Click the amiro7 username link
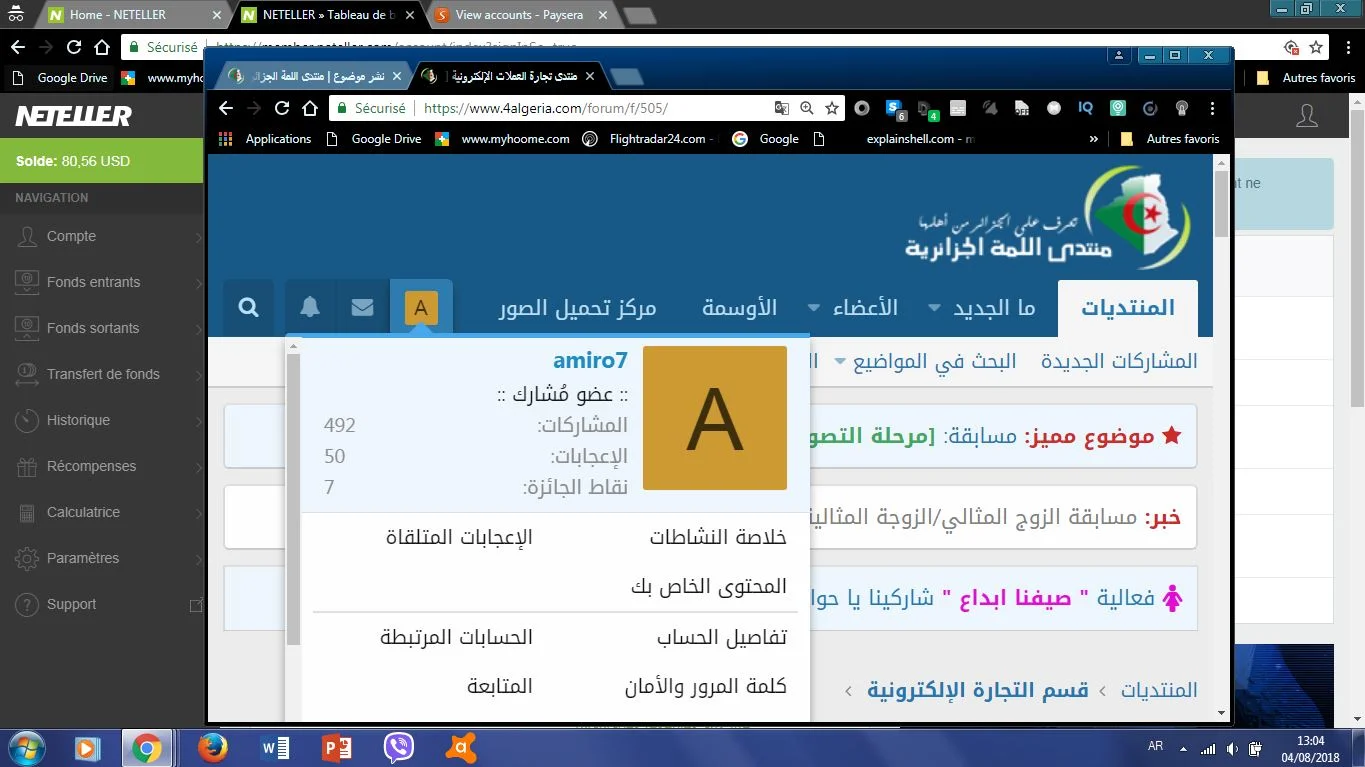 click(590, 361)
